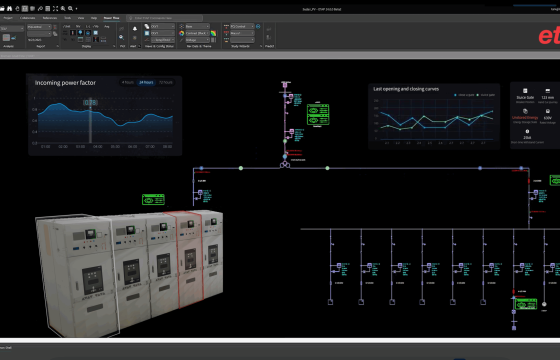The width and height of the screenshot is (560, 360).
Task: Click the fit-to-screen arrows icon in quick toolbar
Action: 55,8
